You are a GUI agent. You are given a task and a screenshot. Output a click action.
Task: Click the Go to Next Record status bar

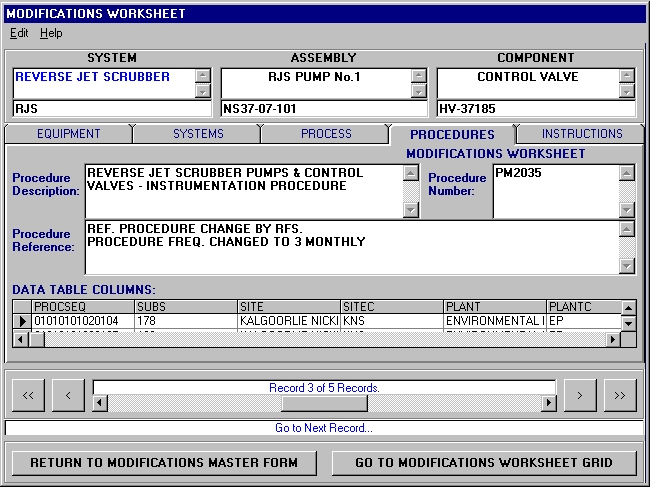[x=324, y=428]
